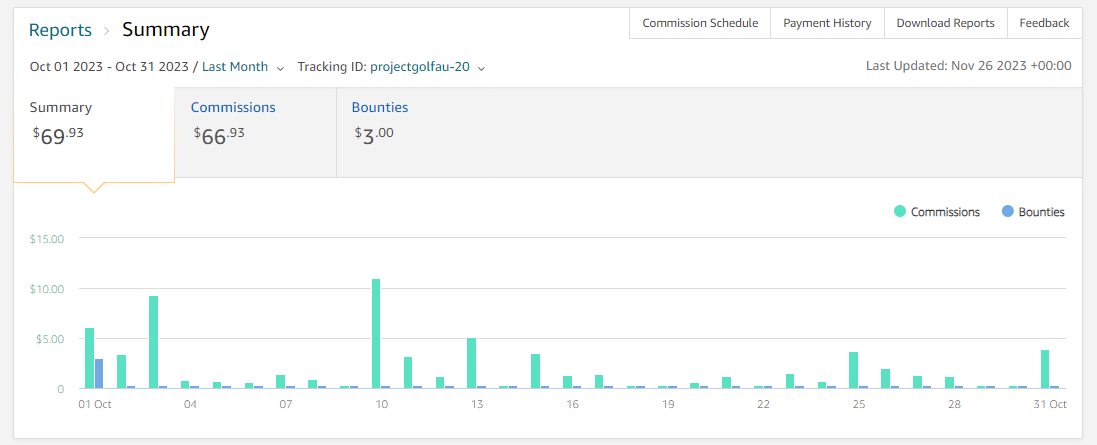1097x445 pixels.
Task: Click the commission bar on 25 Oct
Action: coord(854,370)
